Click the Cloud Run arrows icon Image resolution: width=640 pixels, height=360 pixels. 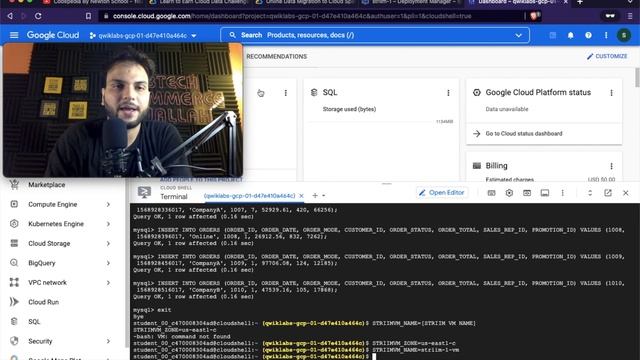pyautogui.click(x=14, y=302)
